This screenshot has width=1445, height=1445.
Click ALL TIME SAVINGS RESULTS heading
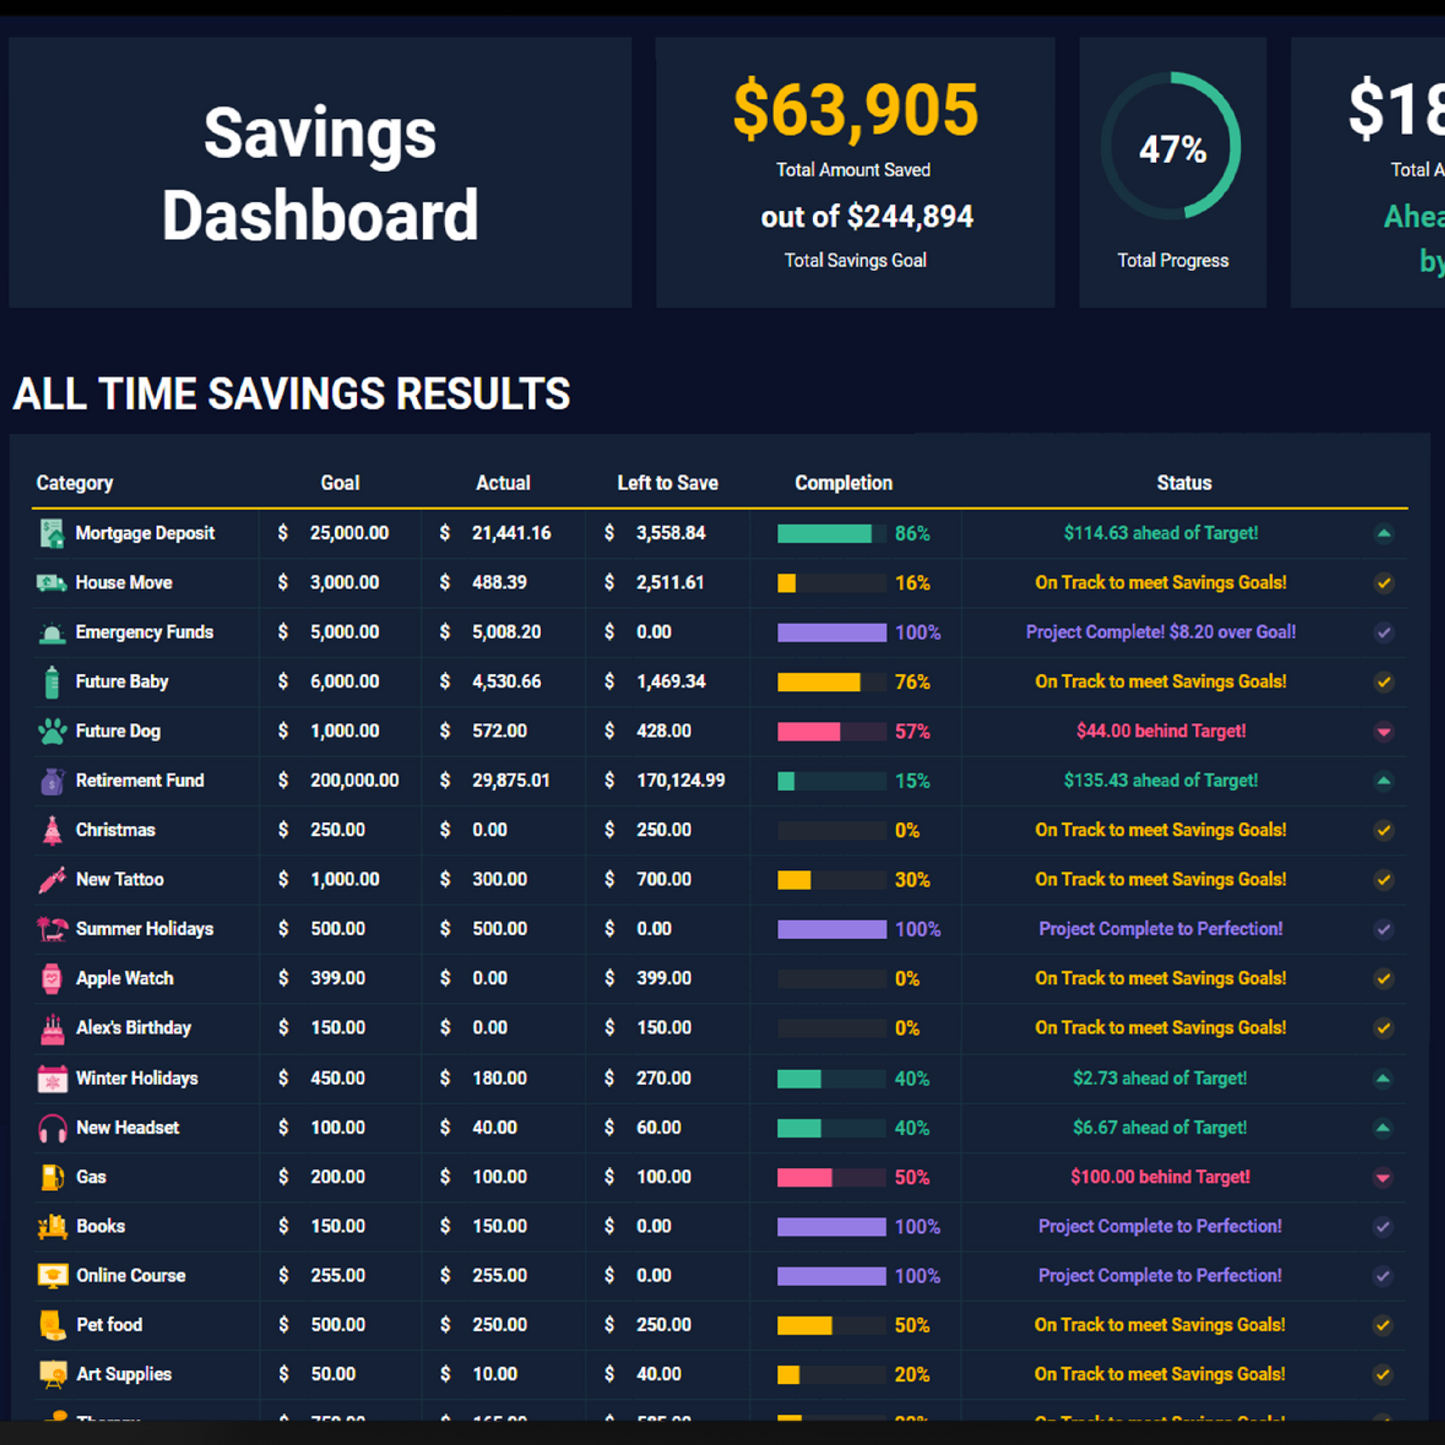[291, 394]
